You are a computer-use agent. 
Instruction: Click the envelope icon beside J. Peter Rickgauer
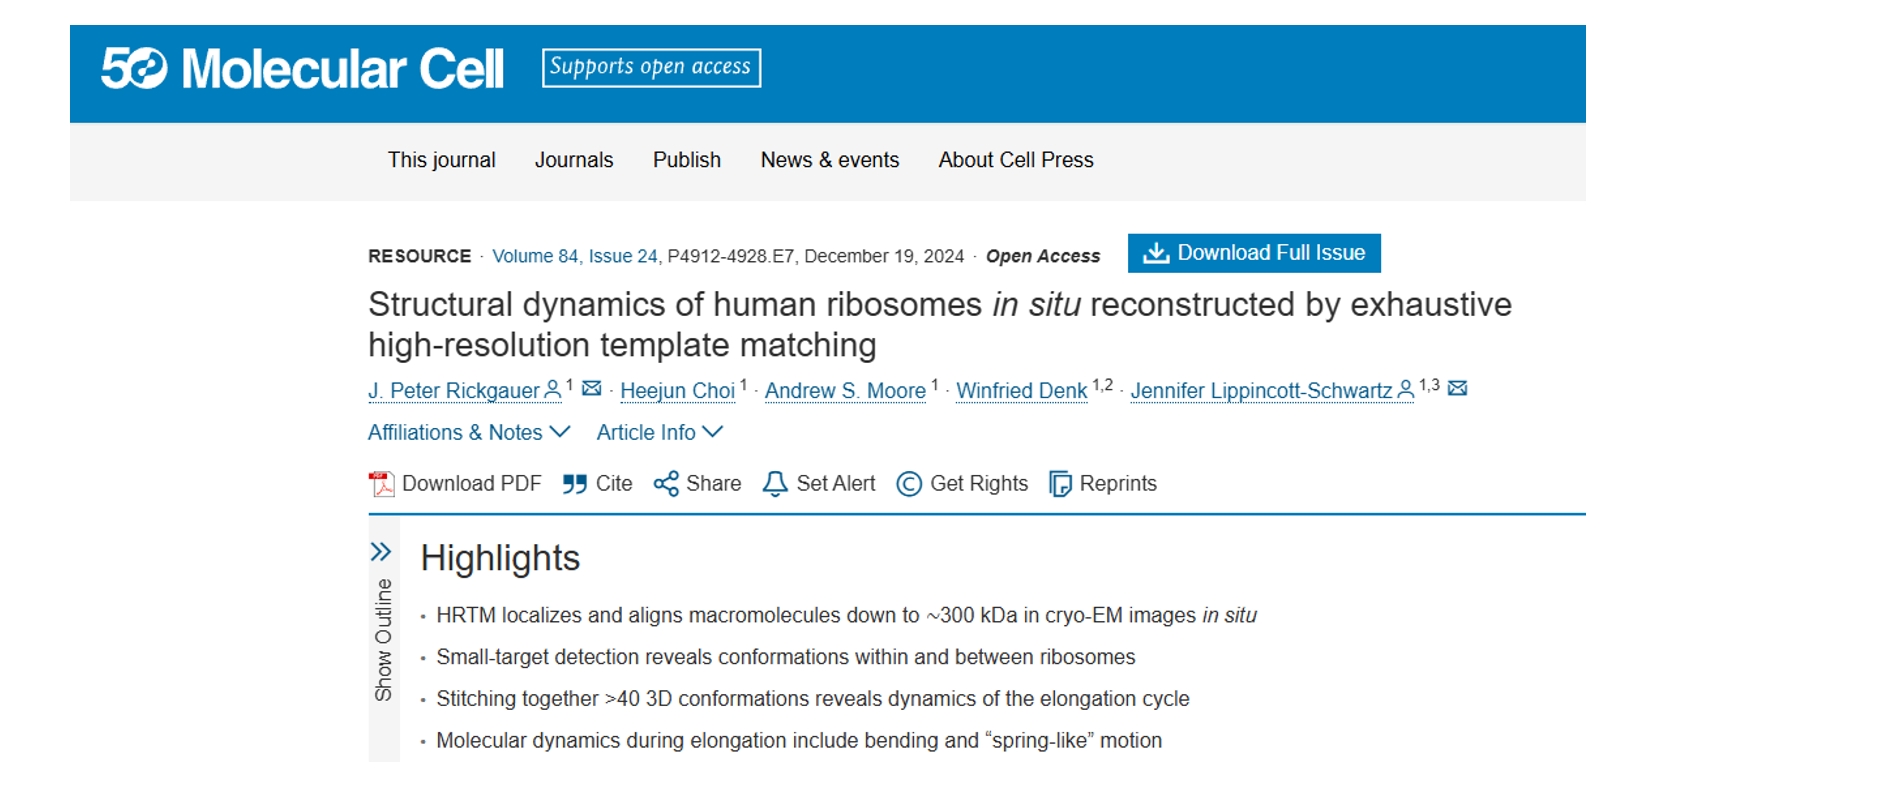point(592,388)
